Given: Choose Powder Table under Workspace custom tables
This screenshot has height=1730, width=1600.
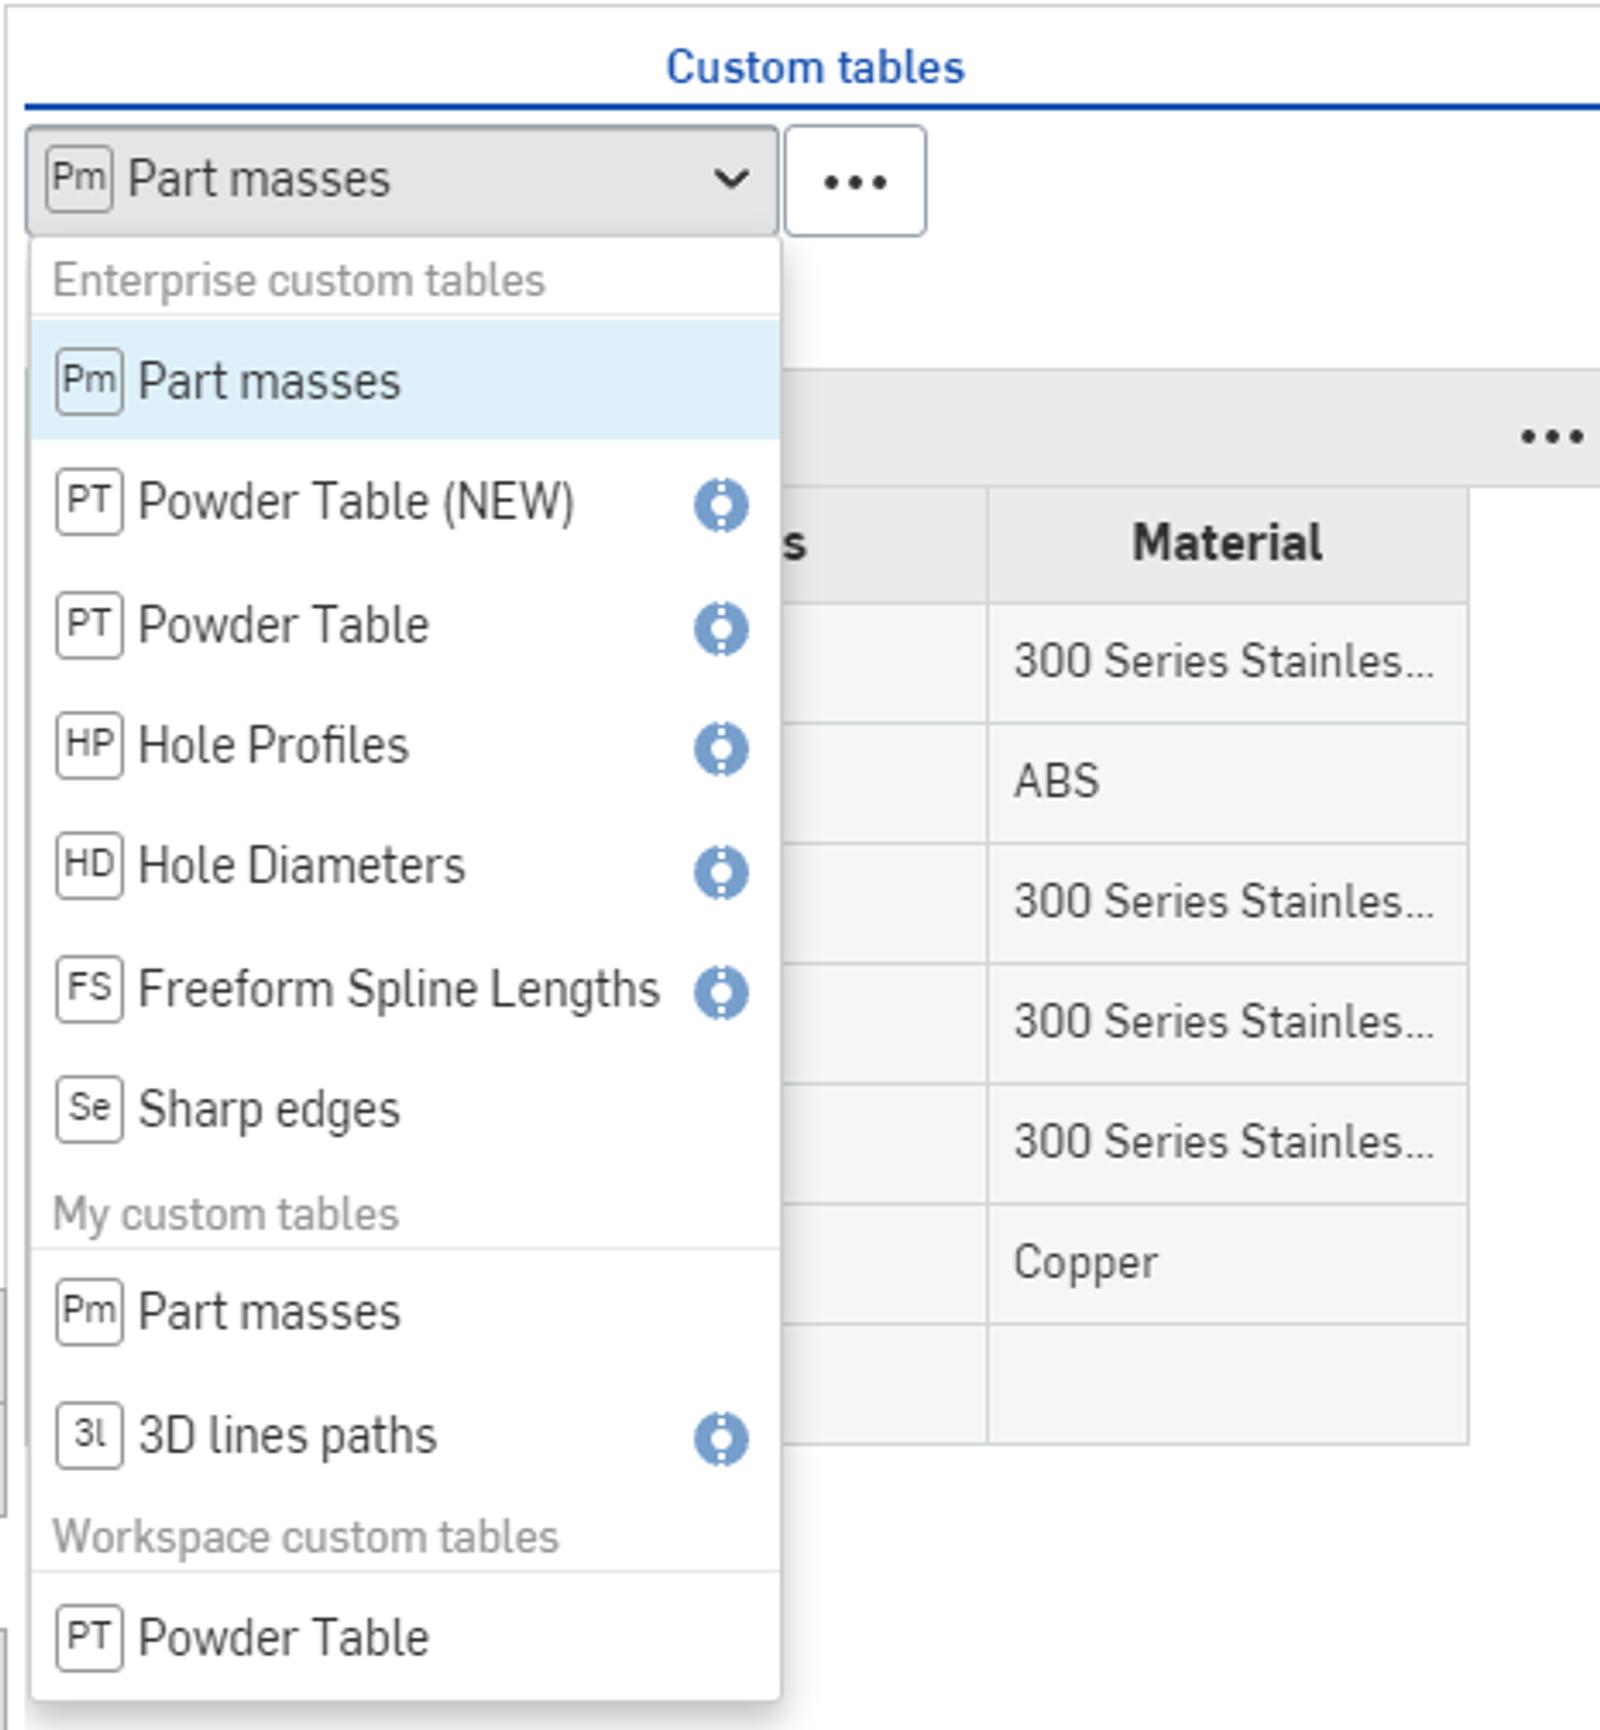Looking at the screenshot, I should click(x=284, y=1638).
